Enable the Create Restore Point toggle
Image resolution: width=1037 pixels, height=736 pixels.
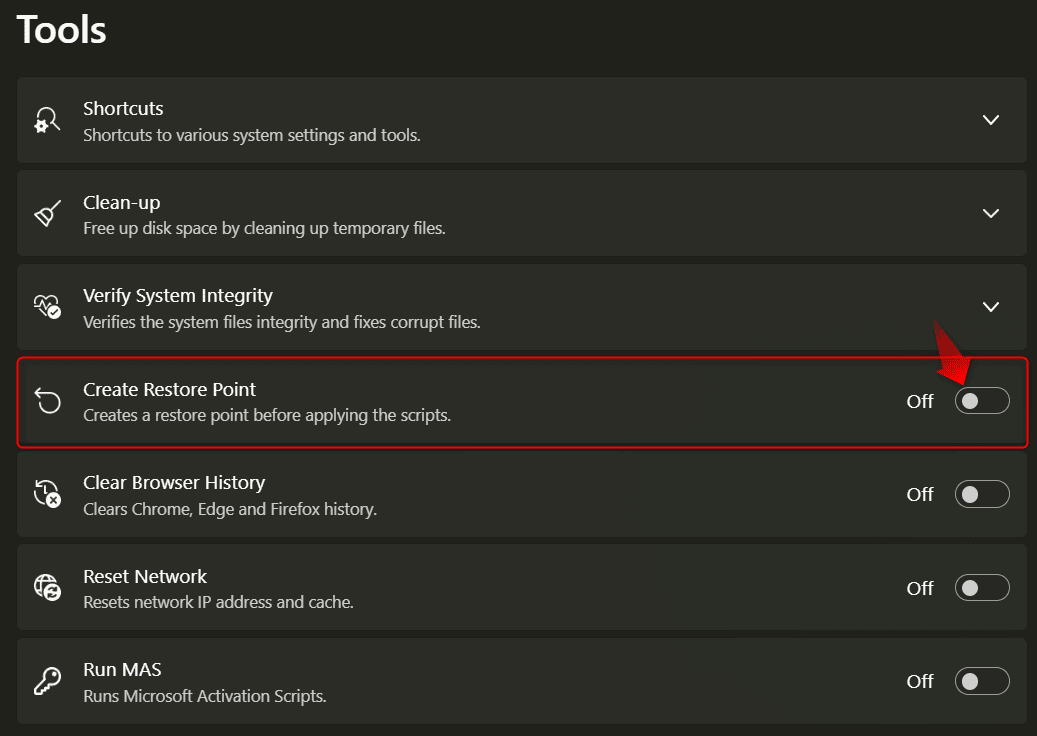coord(982,401)
